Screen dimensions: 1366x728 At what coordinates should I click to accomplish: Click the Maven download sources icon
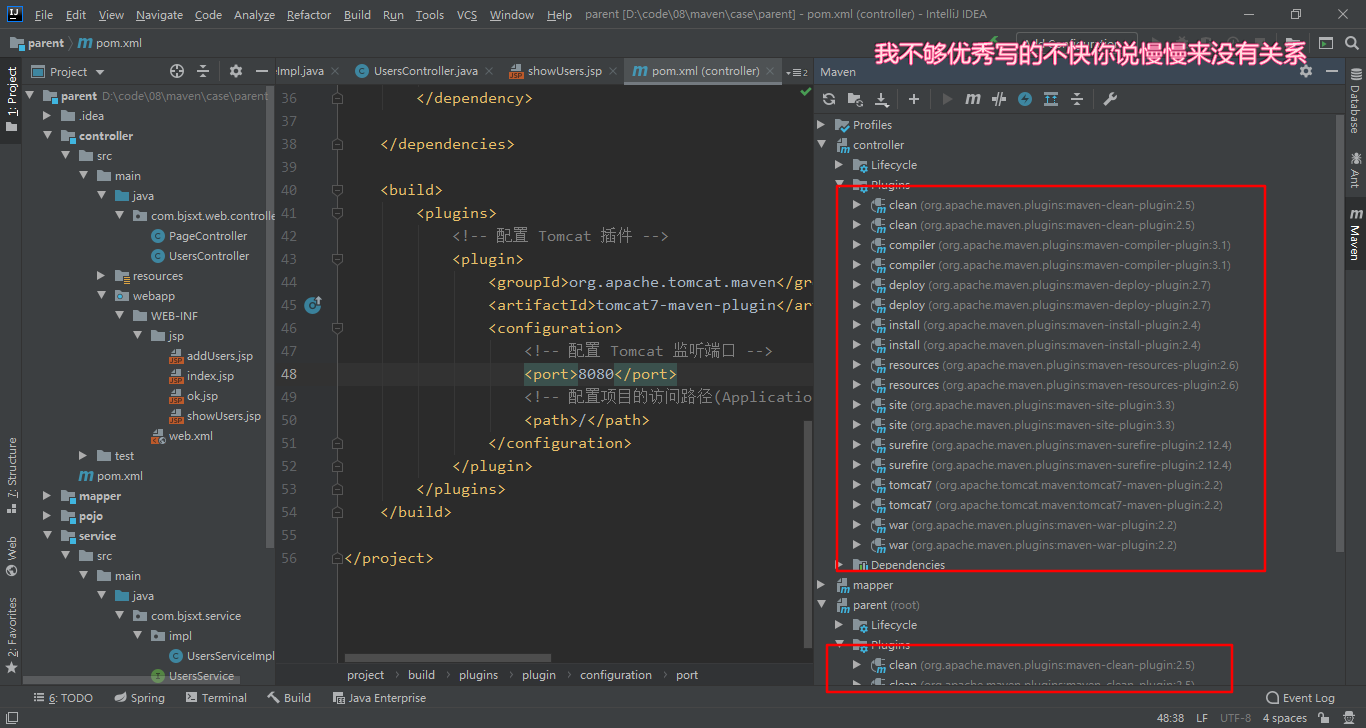pyautogui.click(x=882, y=99)
